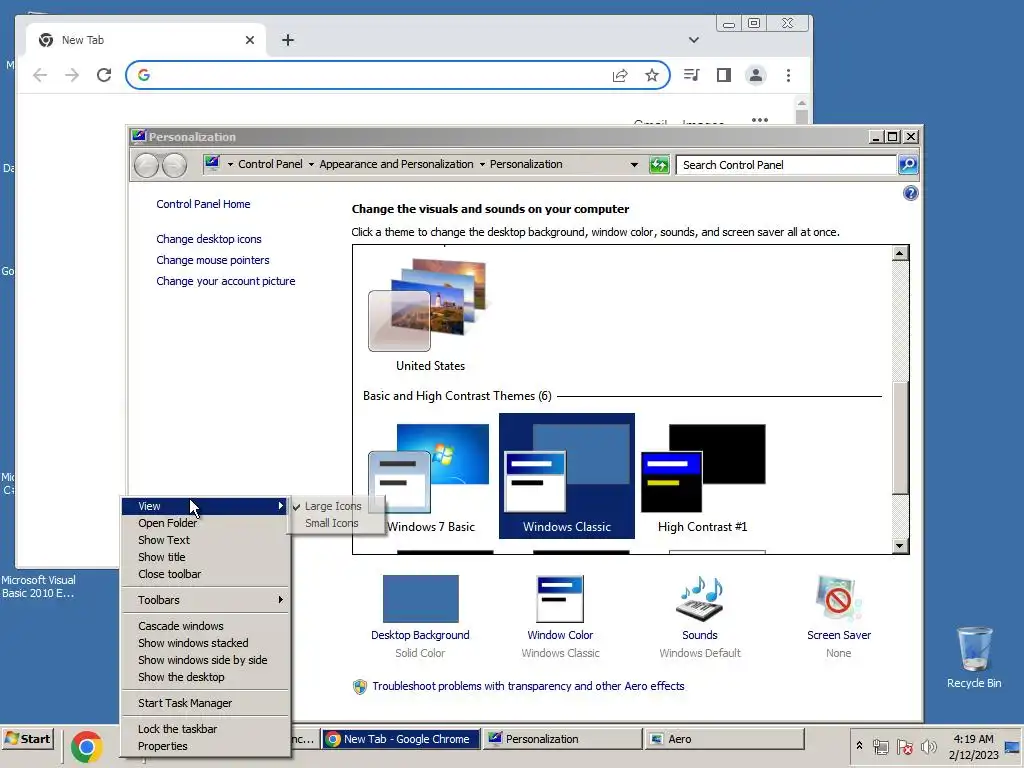1024x768 pixels.
Task: Go back in Chrome
Action: (40, 75)
